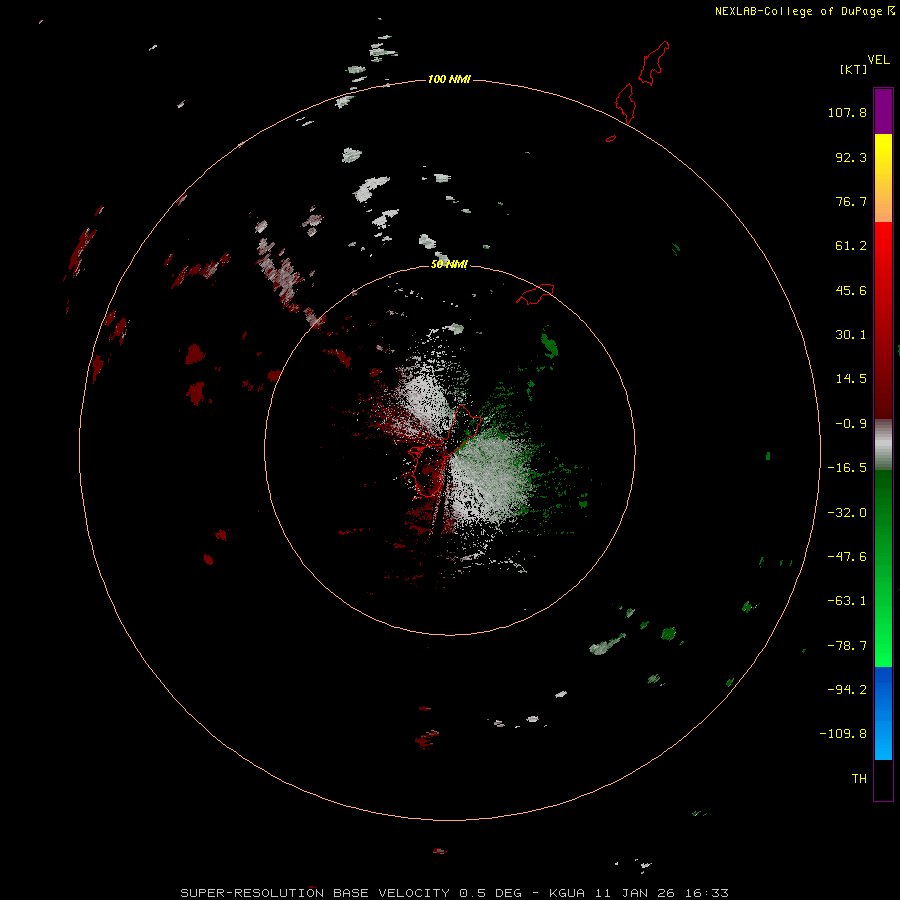The height and width of the screenshot is (900, 900).
Task: Click the Guam island outline at radar center
Action: (x=445, y=451)
